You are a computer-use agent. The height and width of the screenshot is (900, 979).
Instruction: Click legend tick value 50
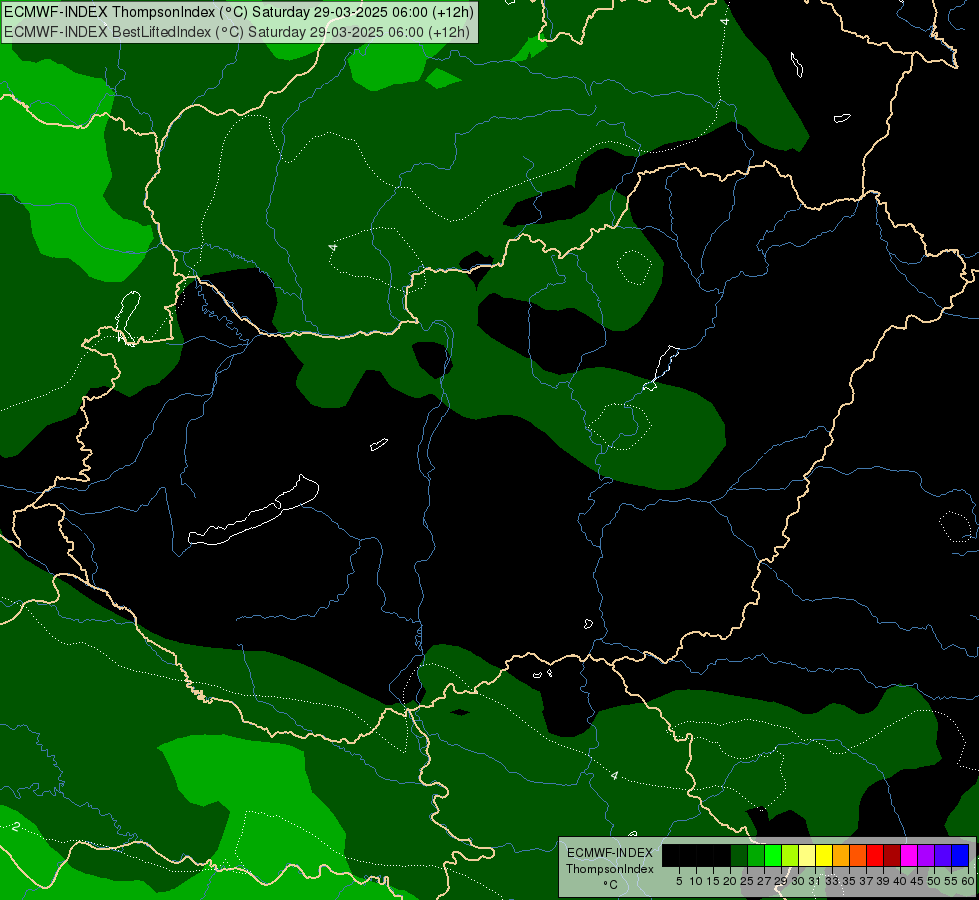tap(933, 881)
